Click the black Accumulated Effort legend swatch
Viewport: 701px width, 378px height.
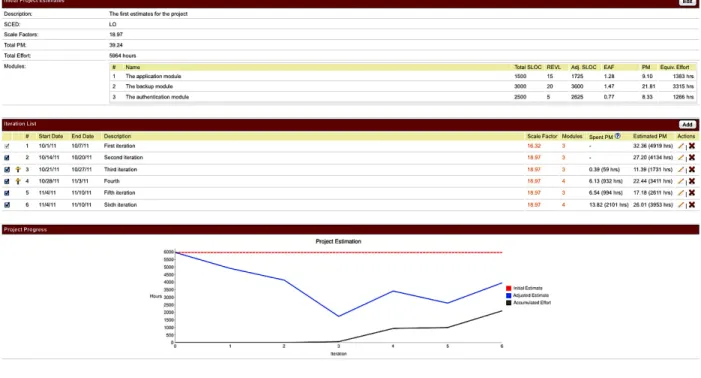[508, 302]
